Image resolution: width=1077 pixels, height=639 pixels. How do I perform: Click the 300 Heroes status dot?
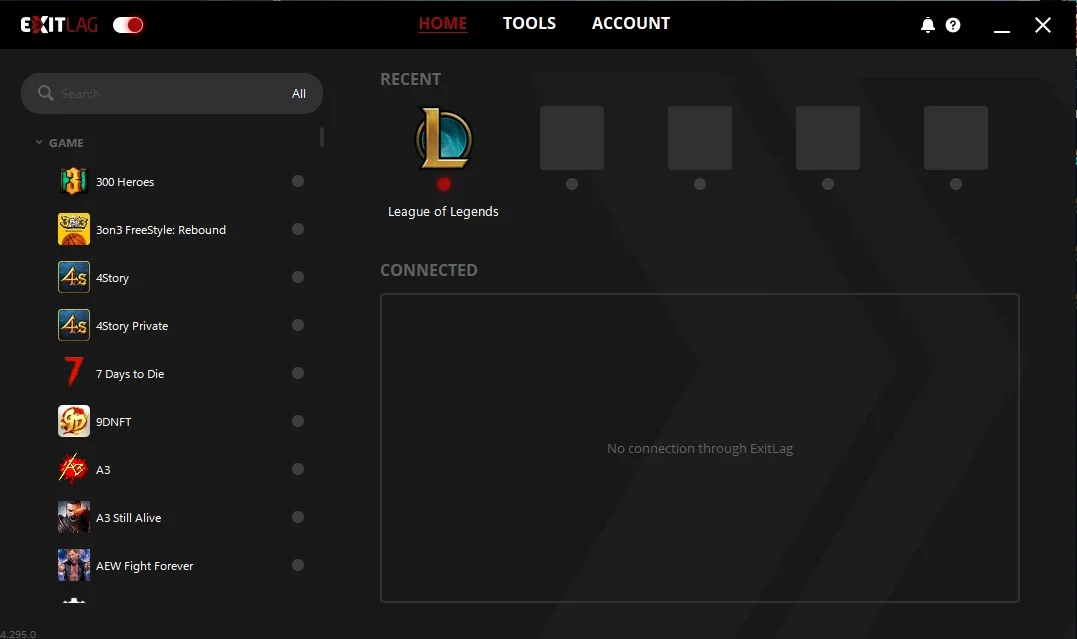298,181
